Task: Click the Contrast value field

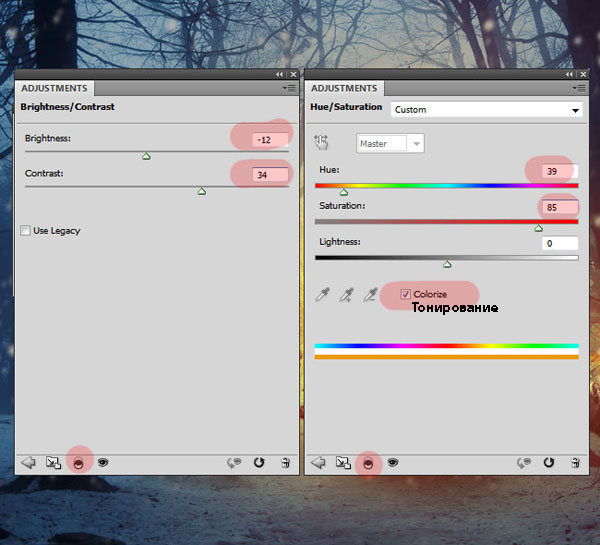Action: (x=270, y=175)
